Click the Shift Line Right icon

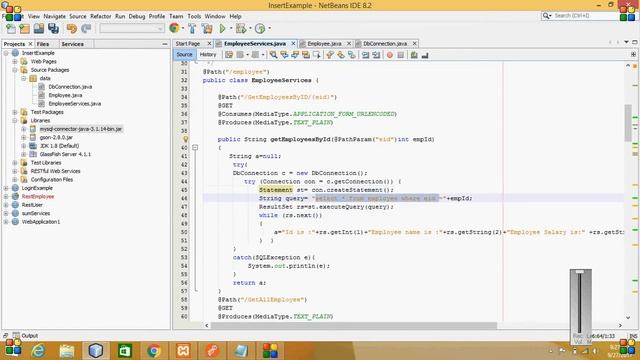376,55
